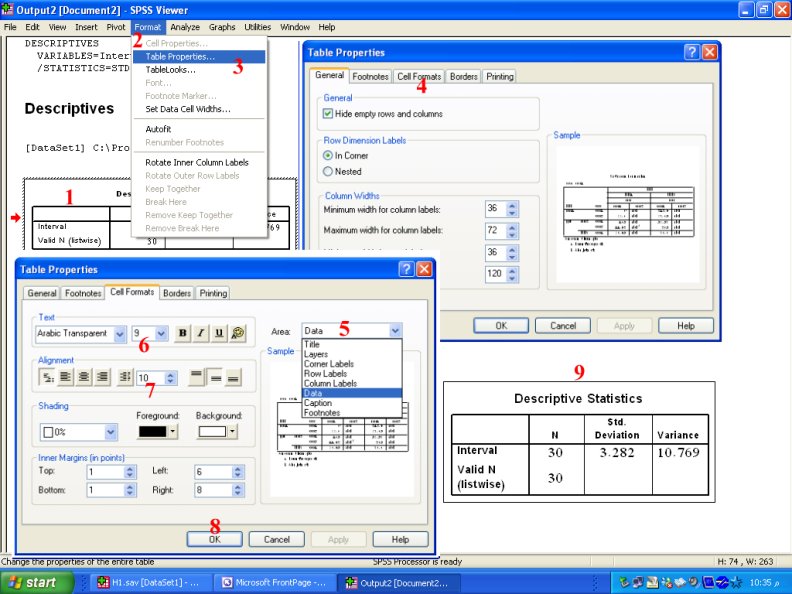
Task: Click OK in the dialog with Shading options
Action: coord(215,539)
